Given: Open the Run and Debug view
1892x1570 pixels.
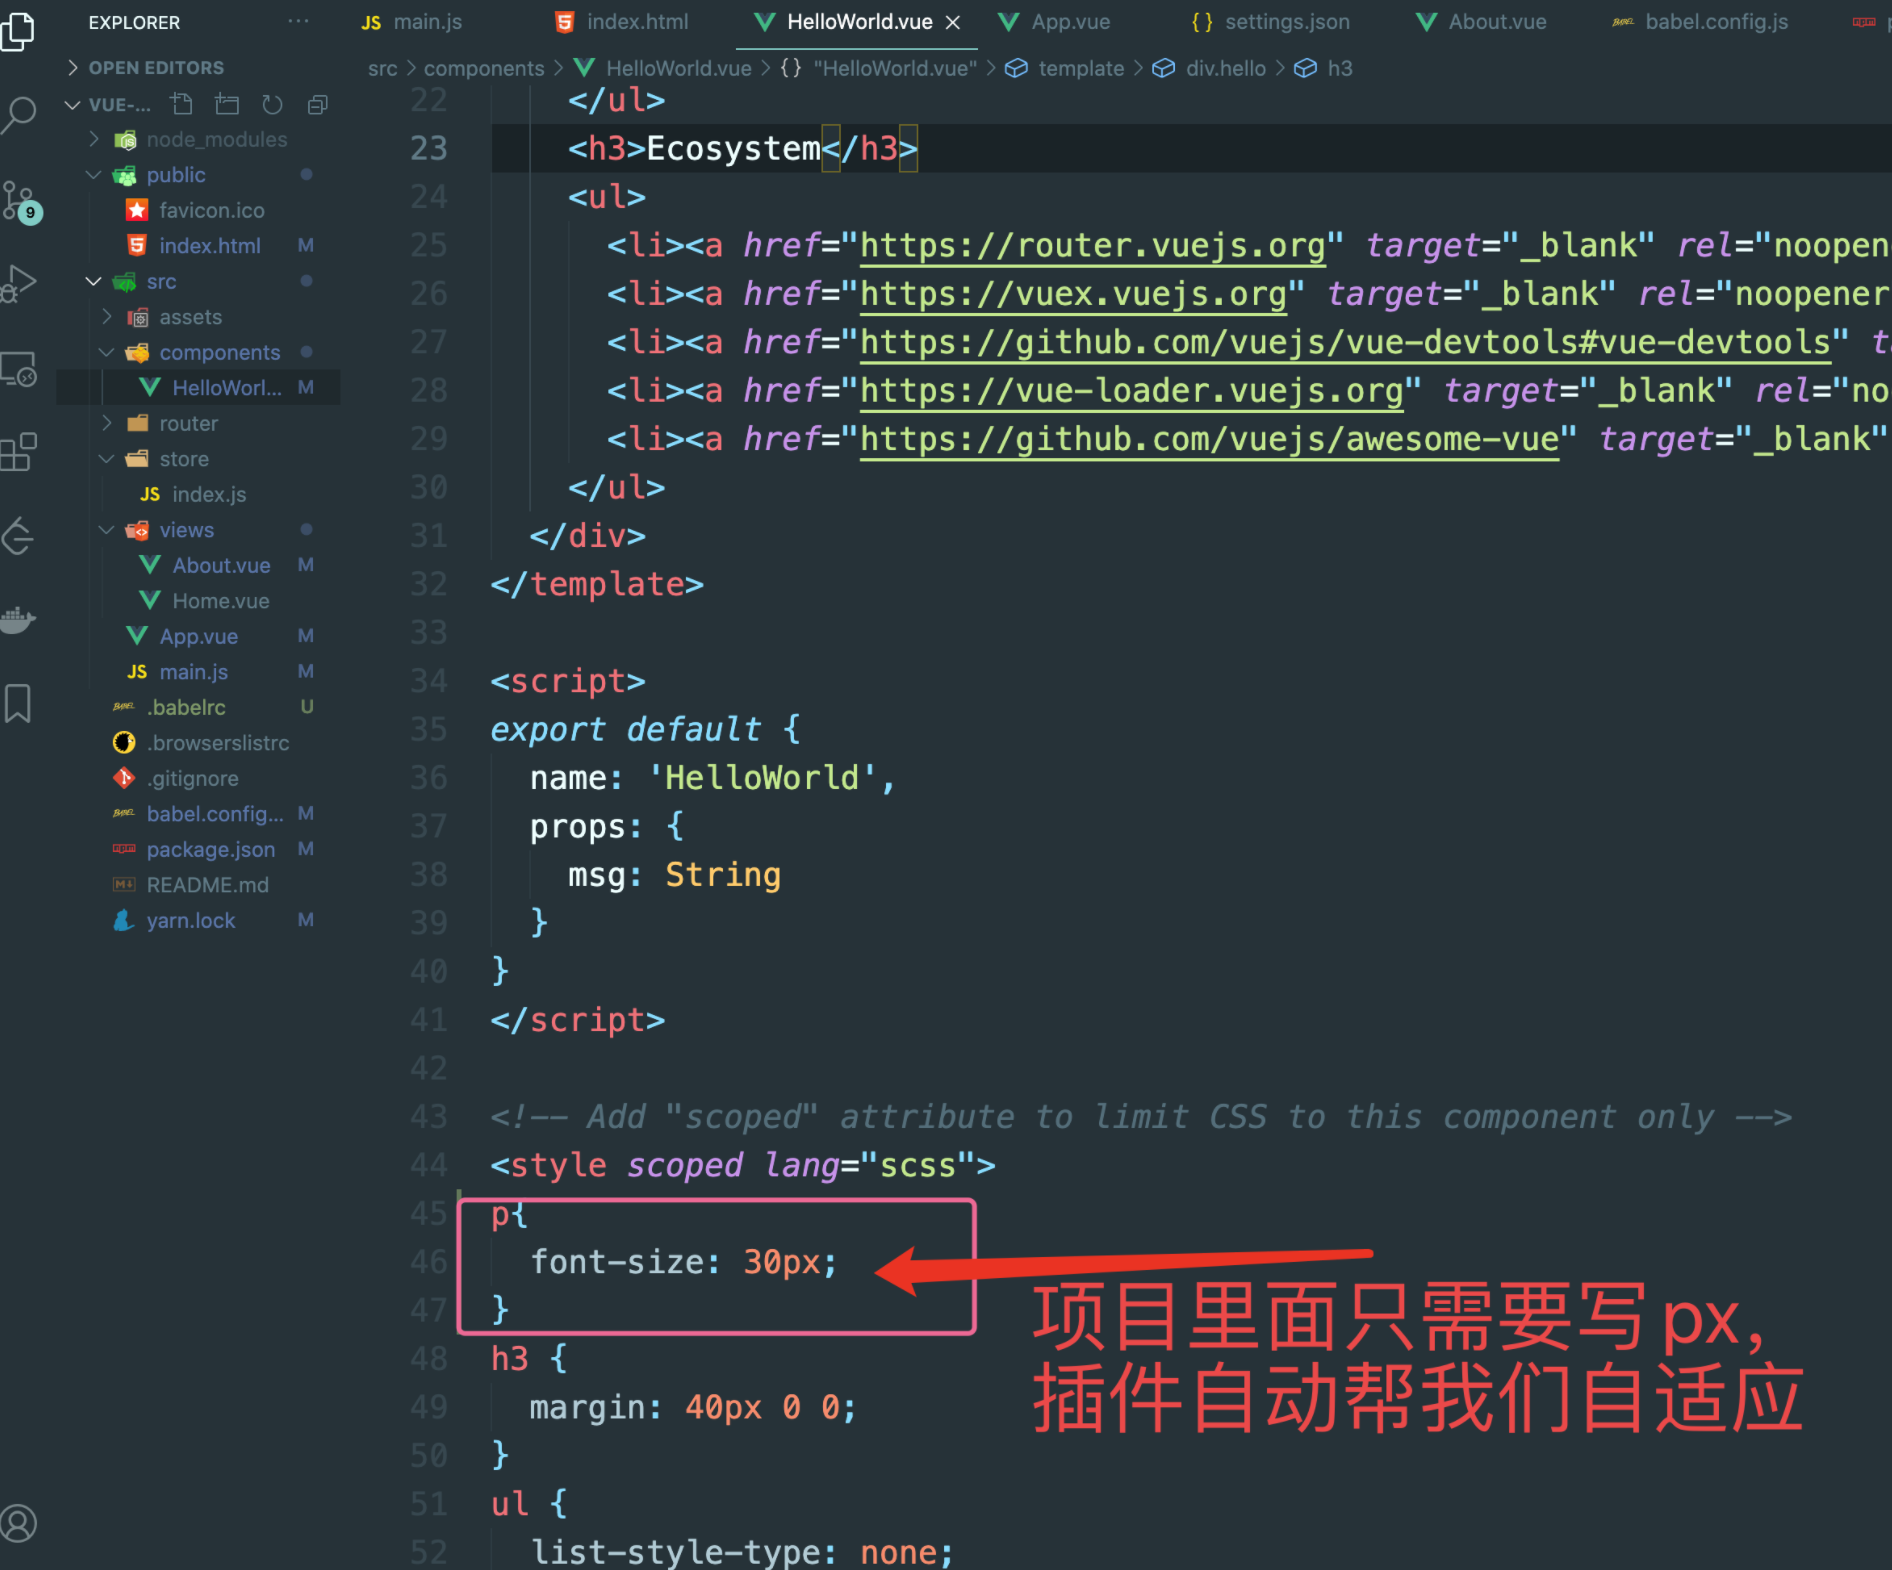Looking at the screenshot, I should coord(18,283).
